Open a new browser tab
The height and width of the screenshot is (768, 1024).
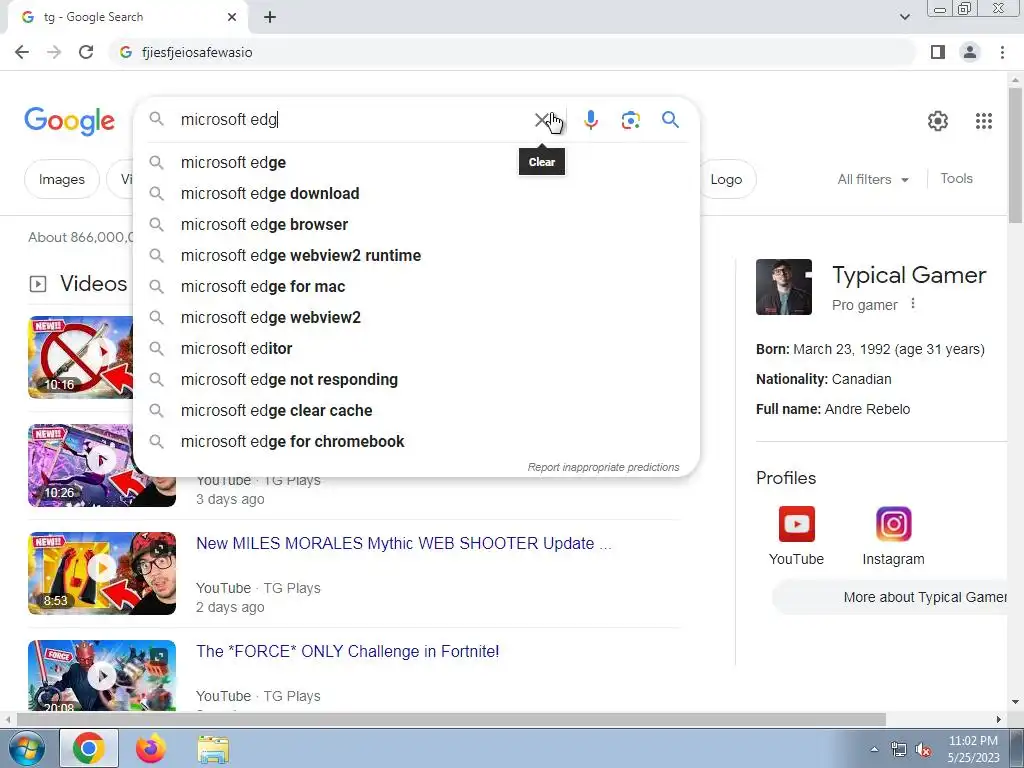(270, 18)
